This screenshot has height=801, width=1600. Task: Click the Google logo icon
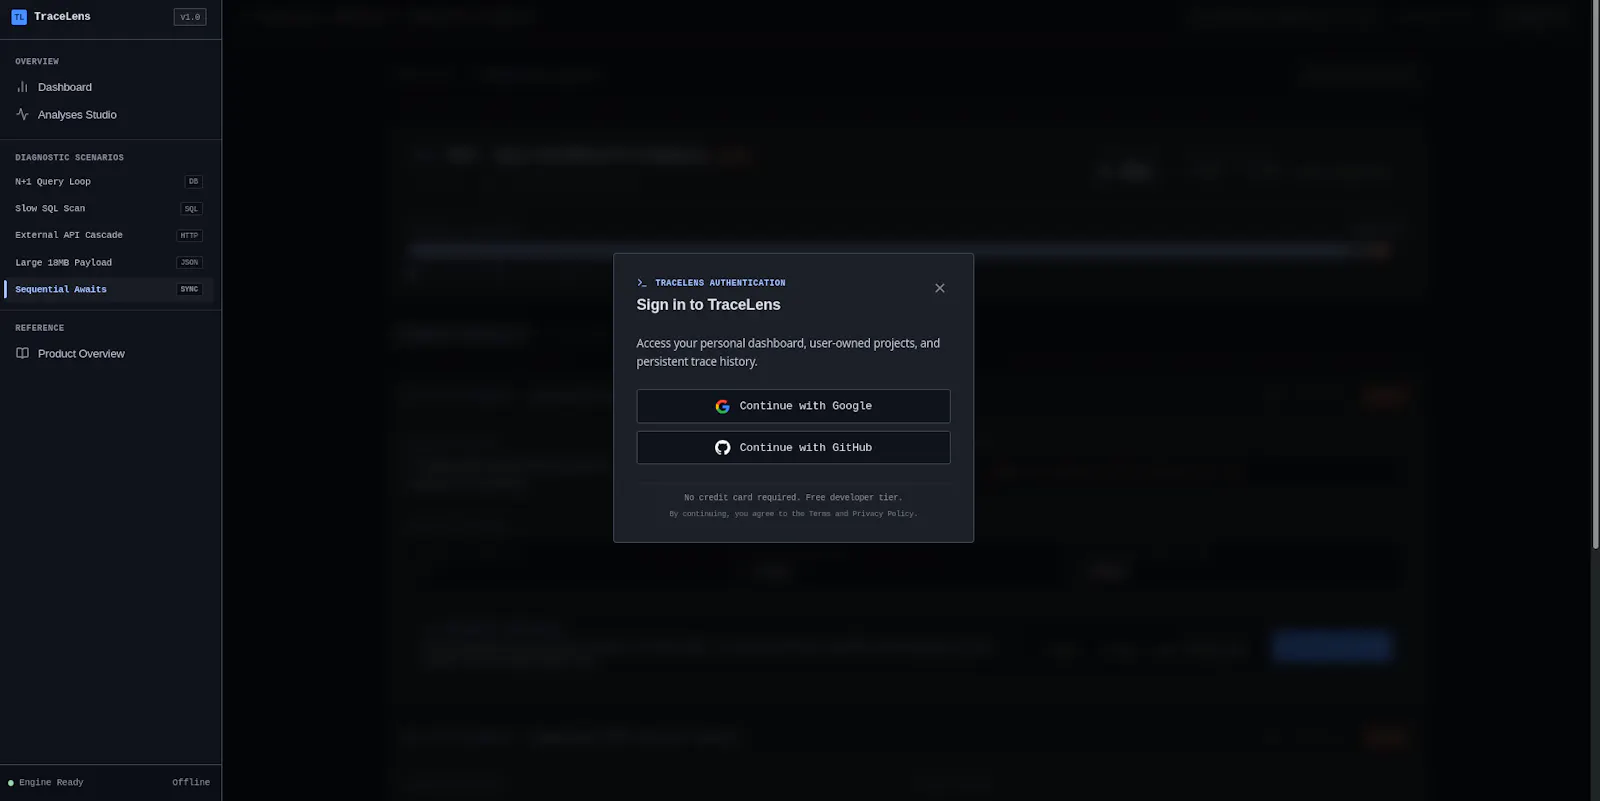pos(722,406)
